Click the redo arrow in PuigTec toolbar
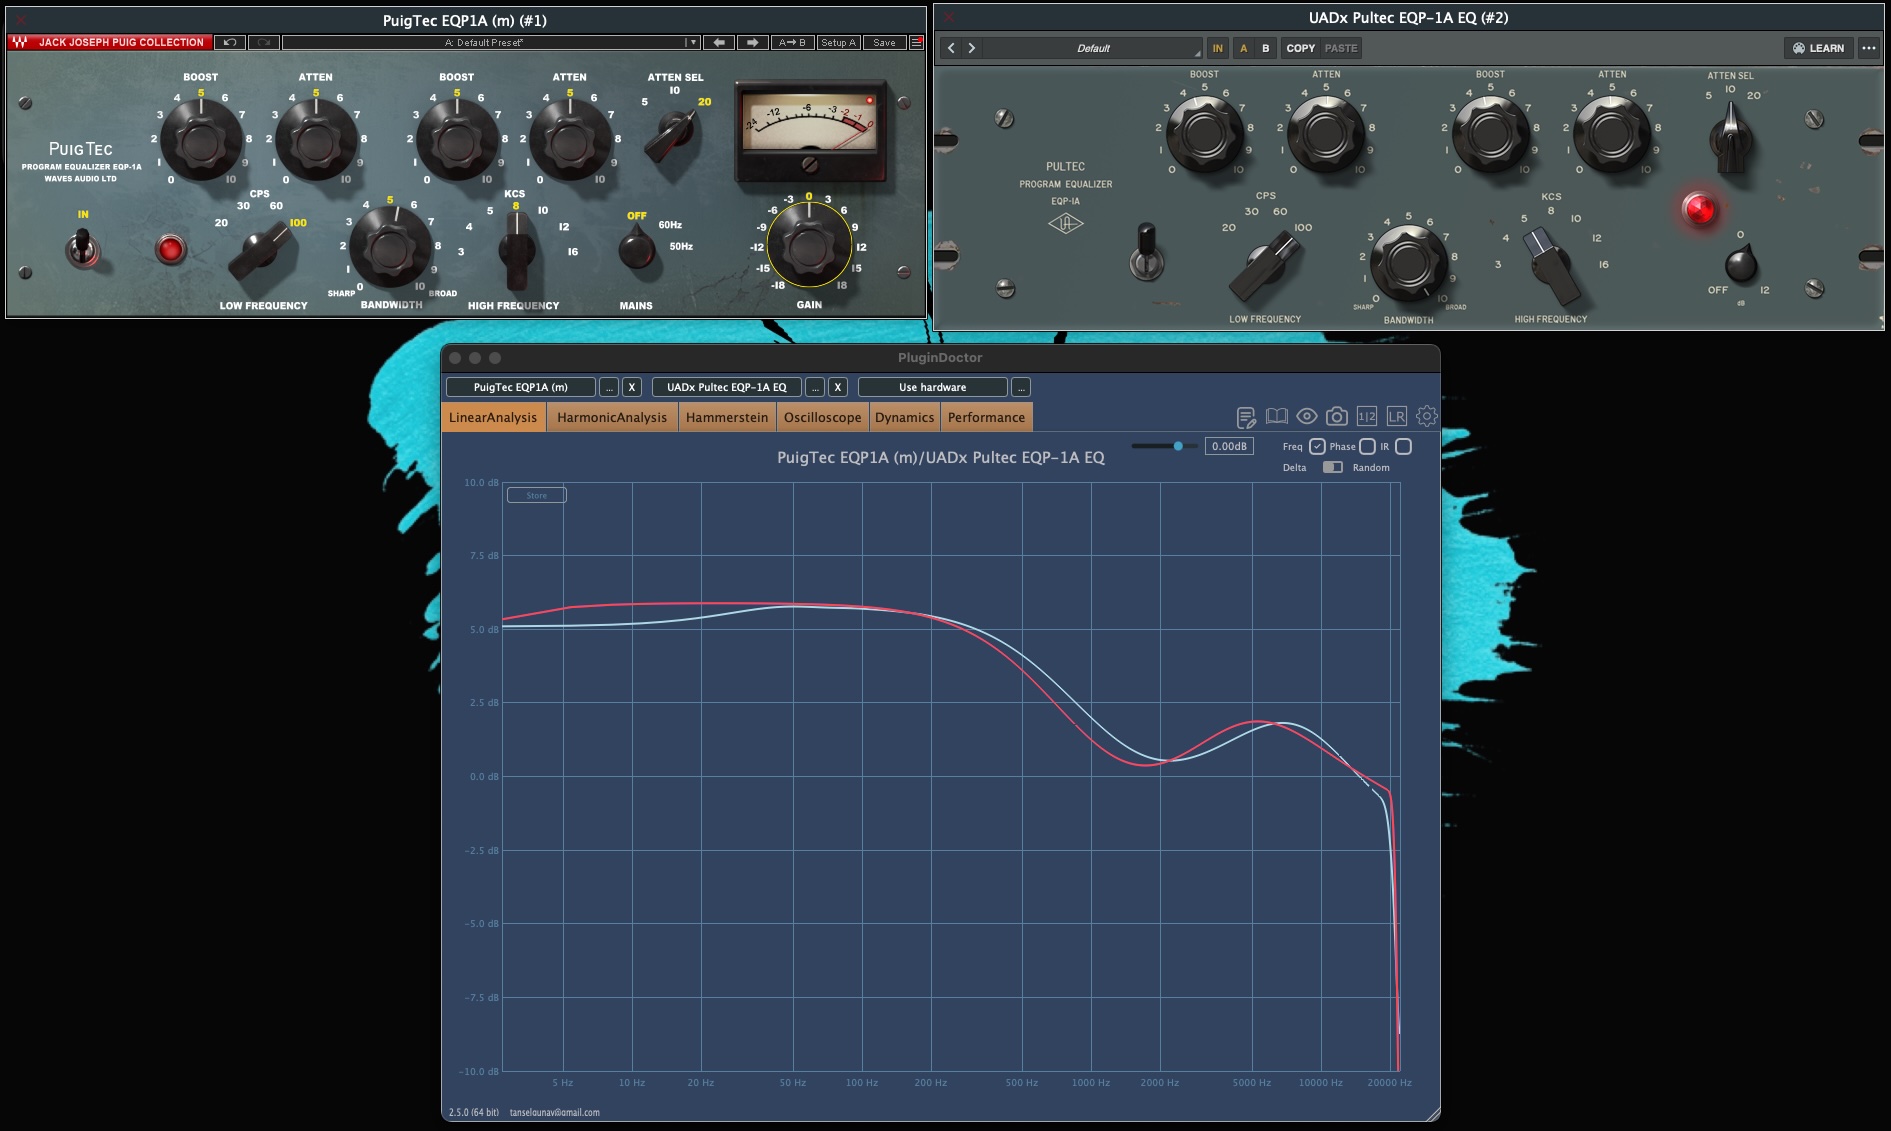This screenshot has height=1131, width=1891. click(264, 43)
